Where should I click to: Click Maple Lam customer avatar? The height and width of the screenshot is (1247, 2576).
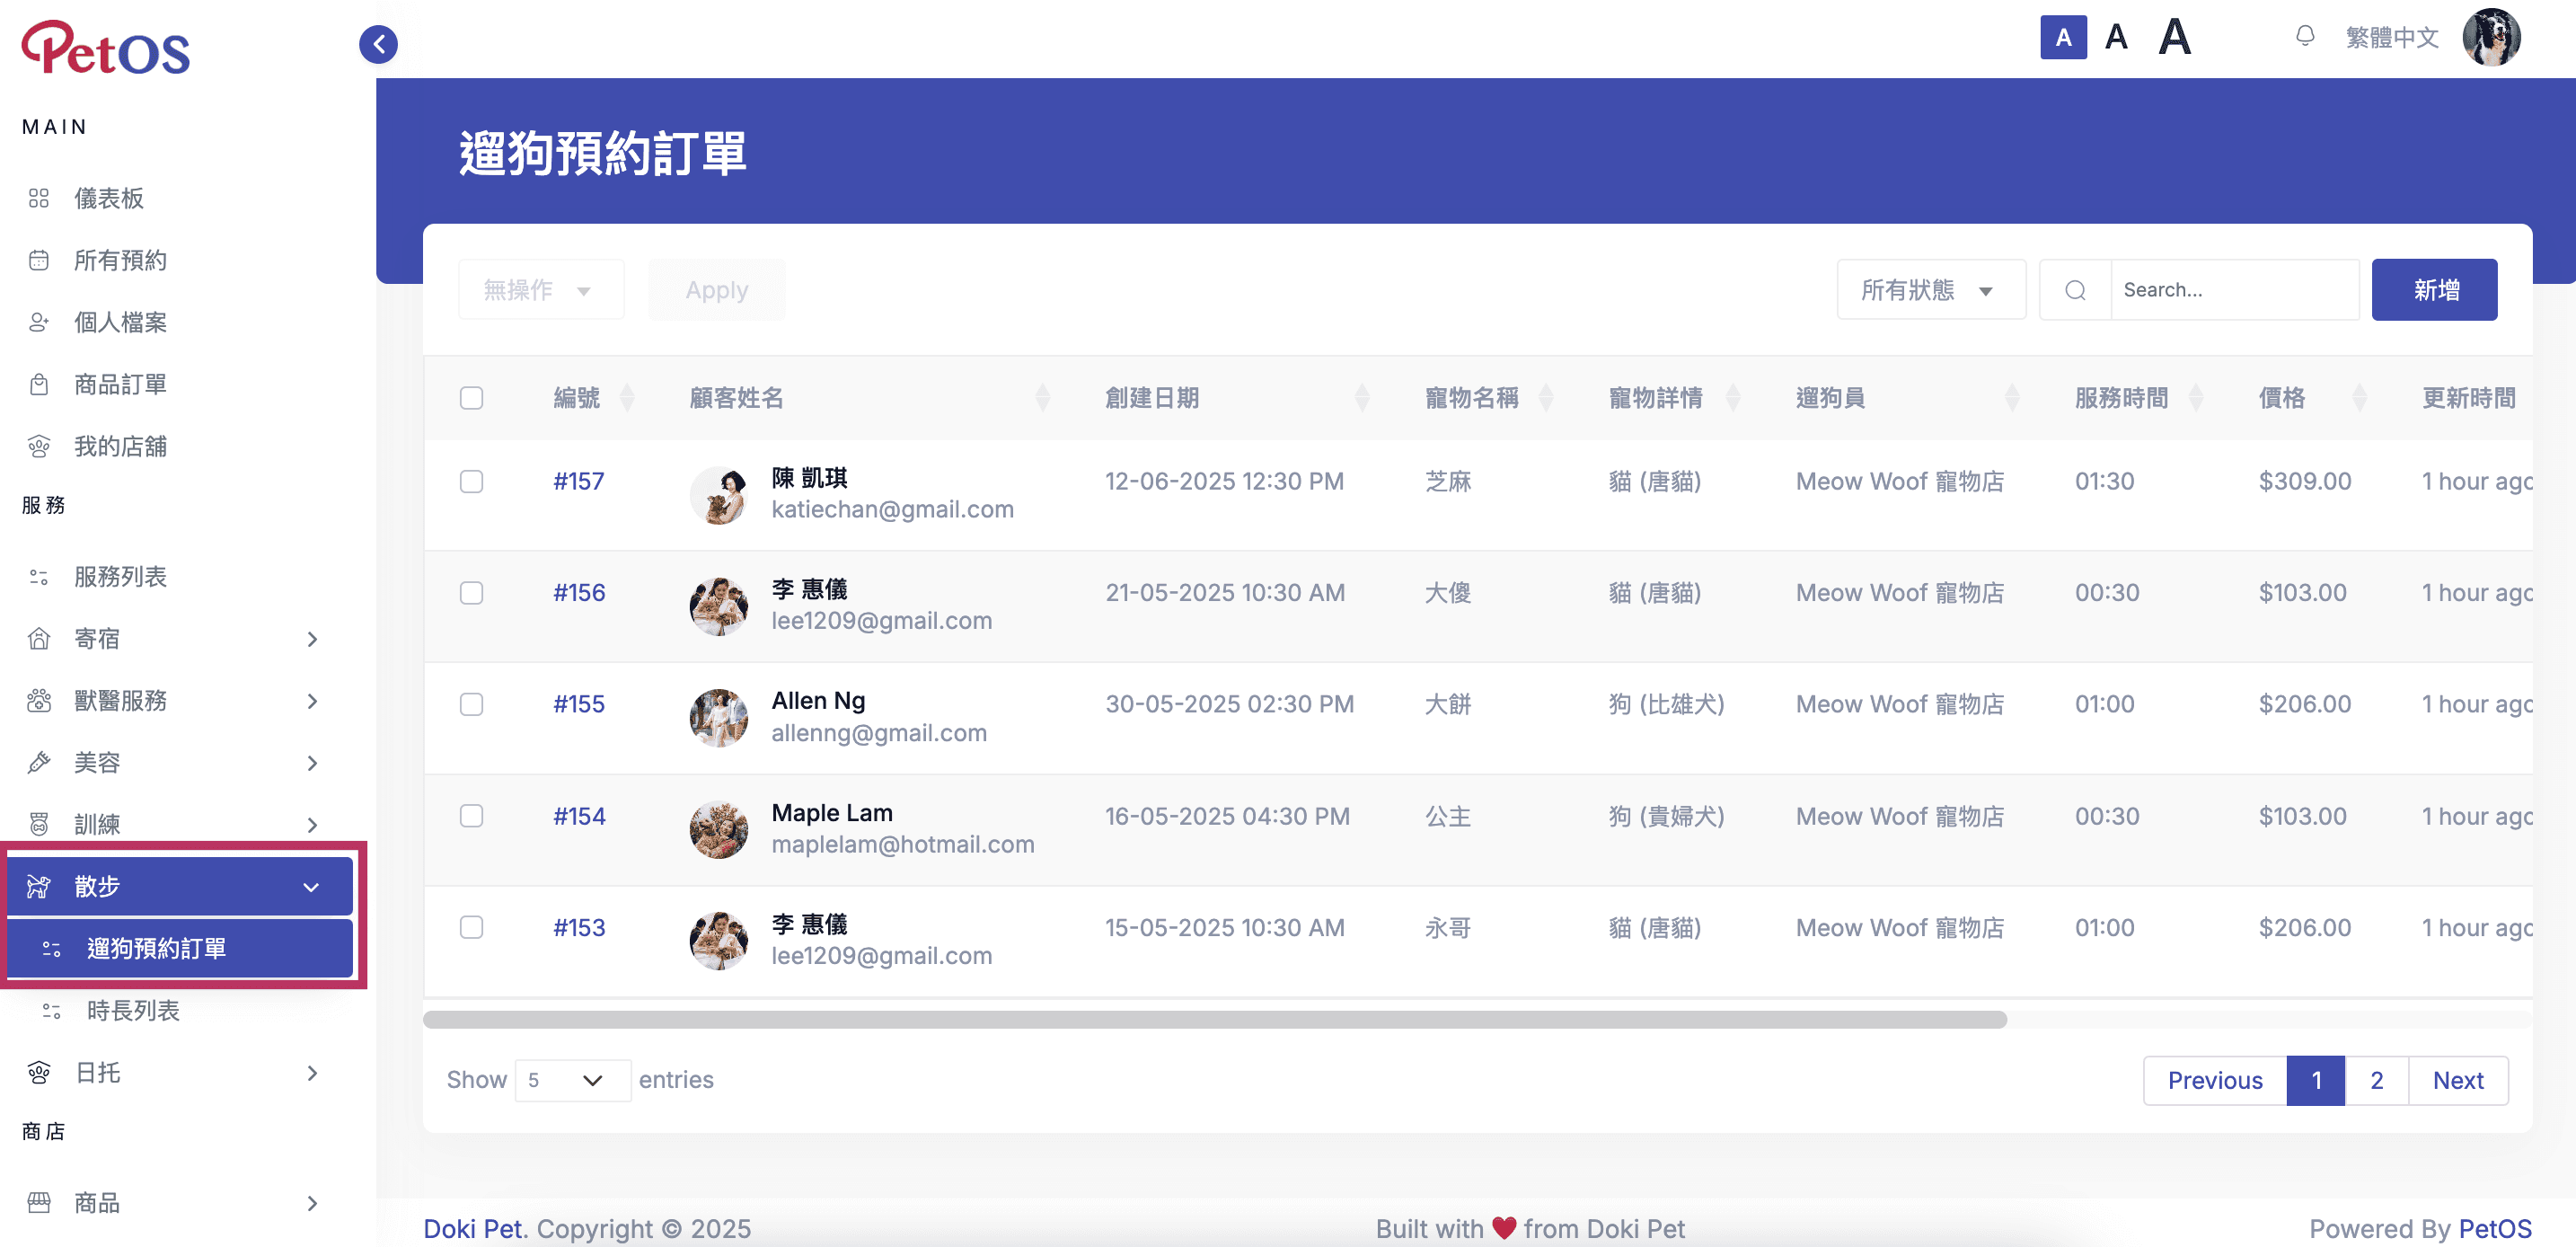[719, 830]
